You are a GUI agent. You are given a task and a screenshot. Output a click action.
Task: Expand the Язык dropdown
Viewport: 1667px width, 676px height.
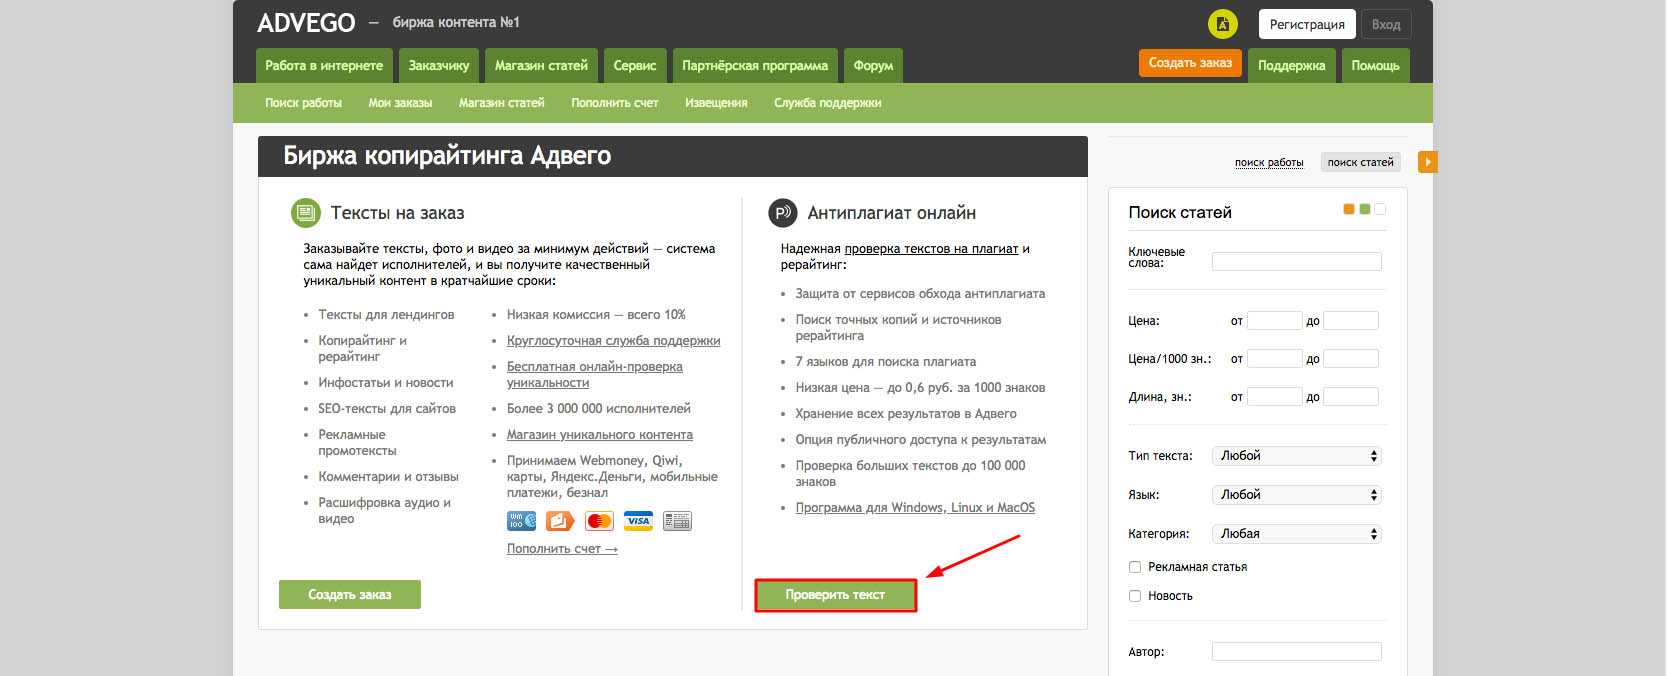[1296, 495]
